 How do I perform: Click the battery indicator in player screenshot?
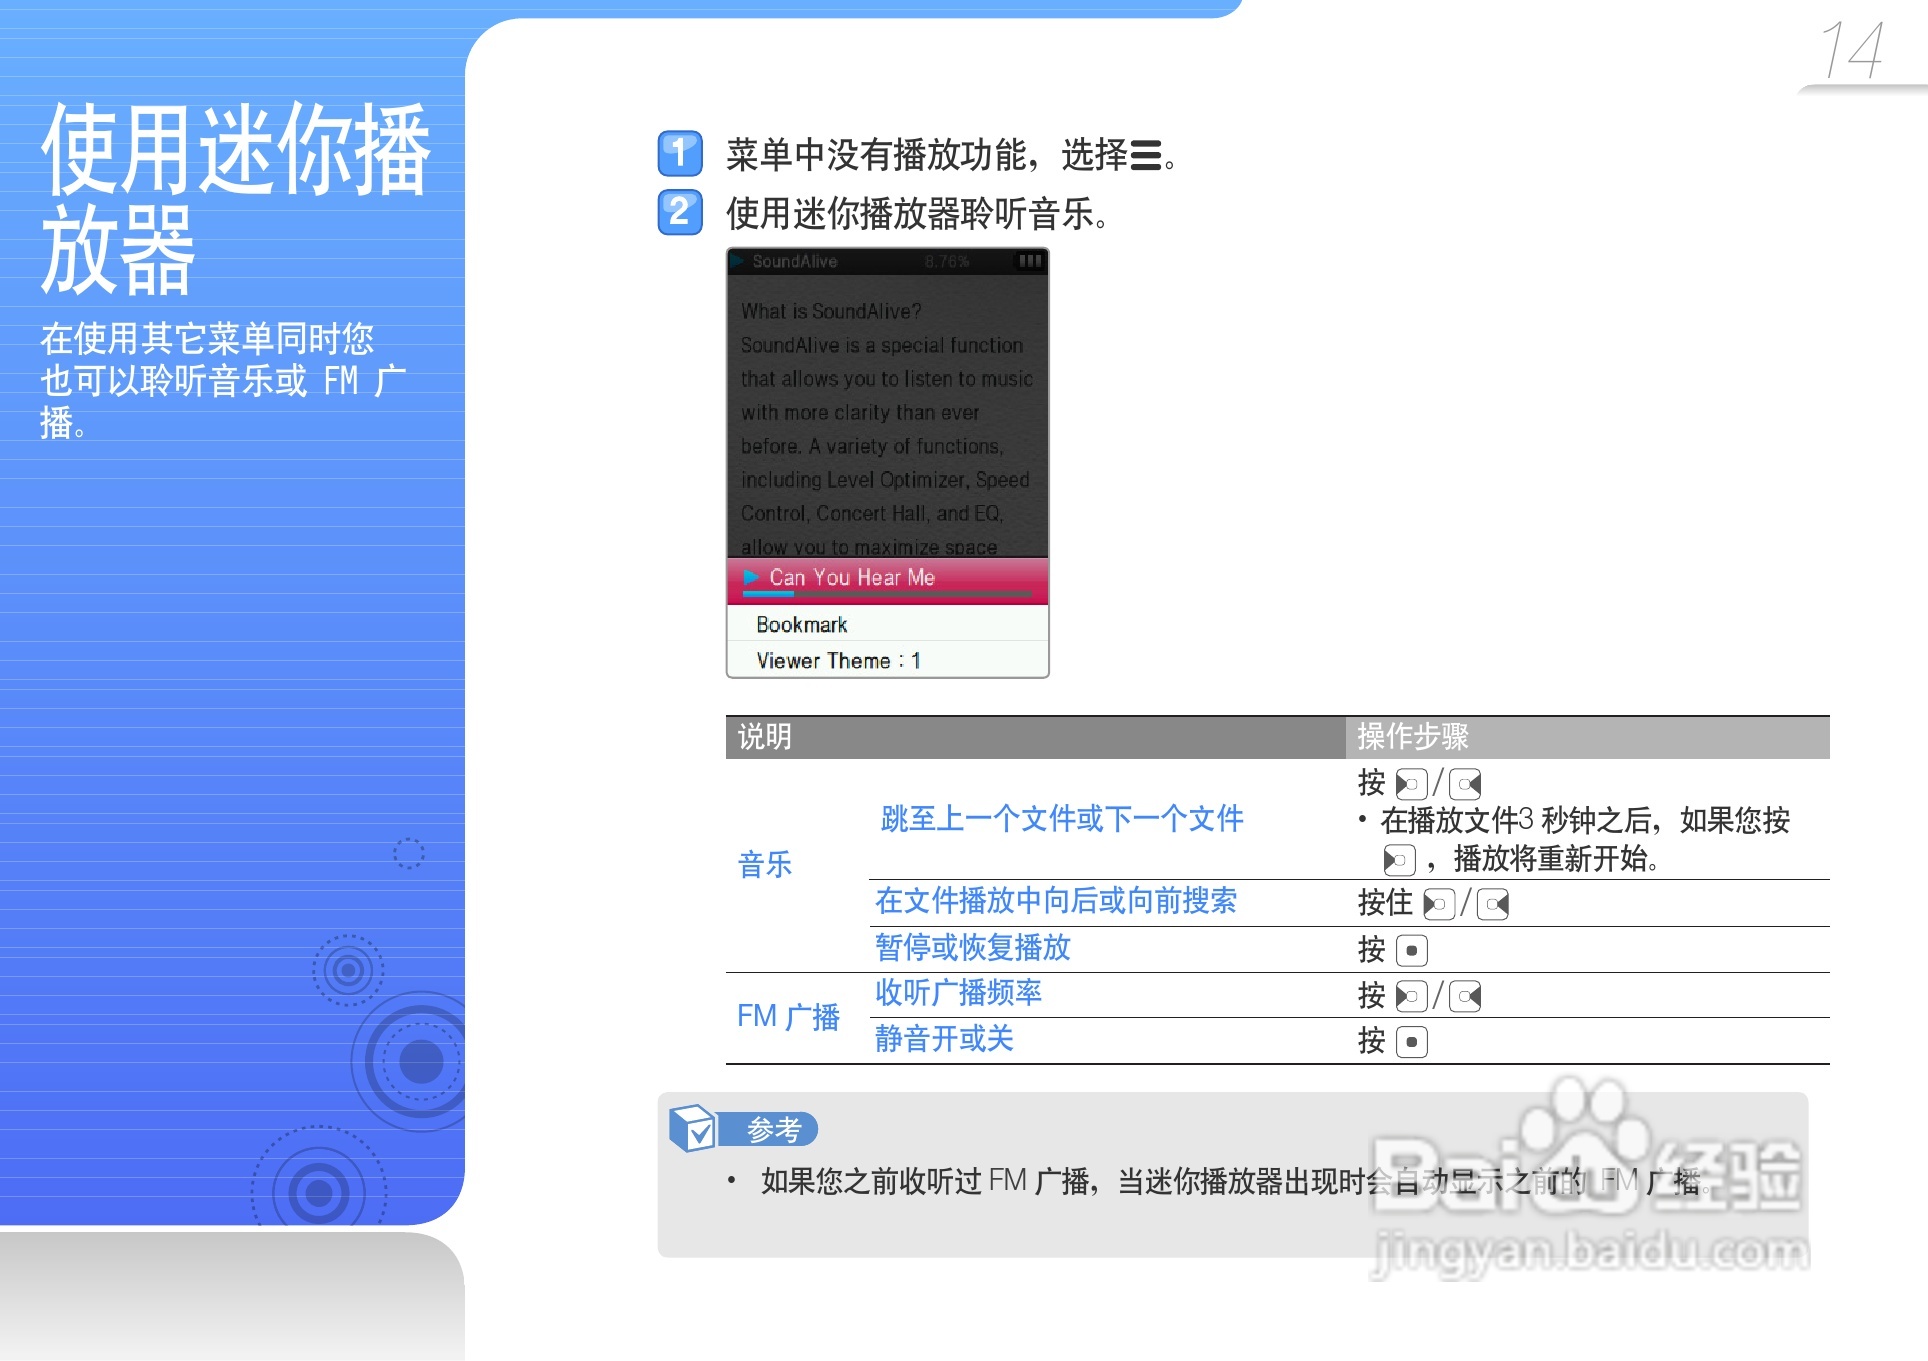click(1029, 261)
